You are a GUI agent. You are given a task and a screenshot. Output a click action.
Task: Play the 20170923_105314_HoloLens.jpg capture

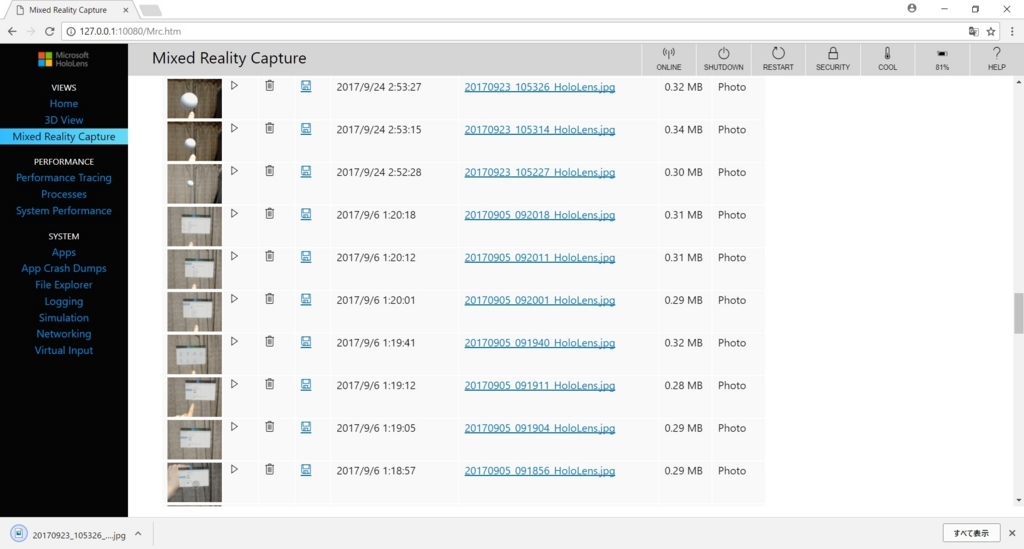click(234, 128)
